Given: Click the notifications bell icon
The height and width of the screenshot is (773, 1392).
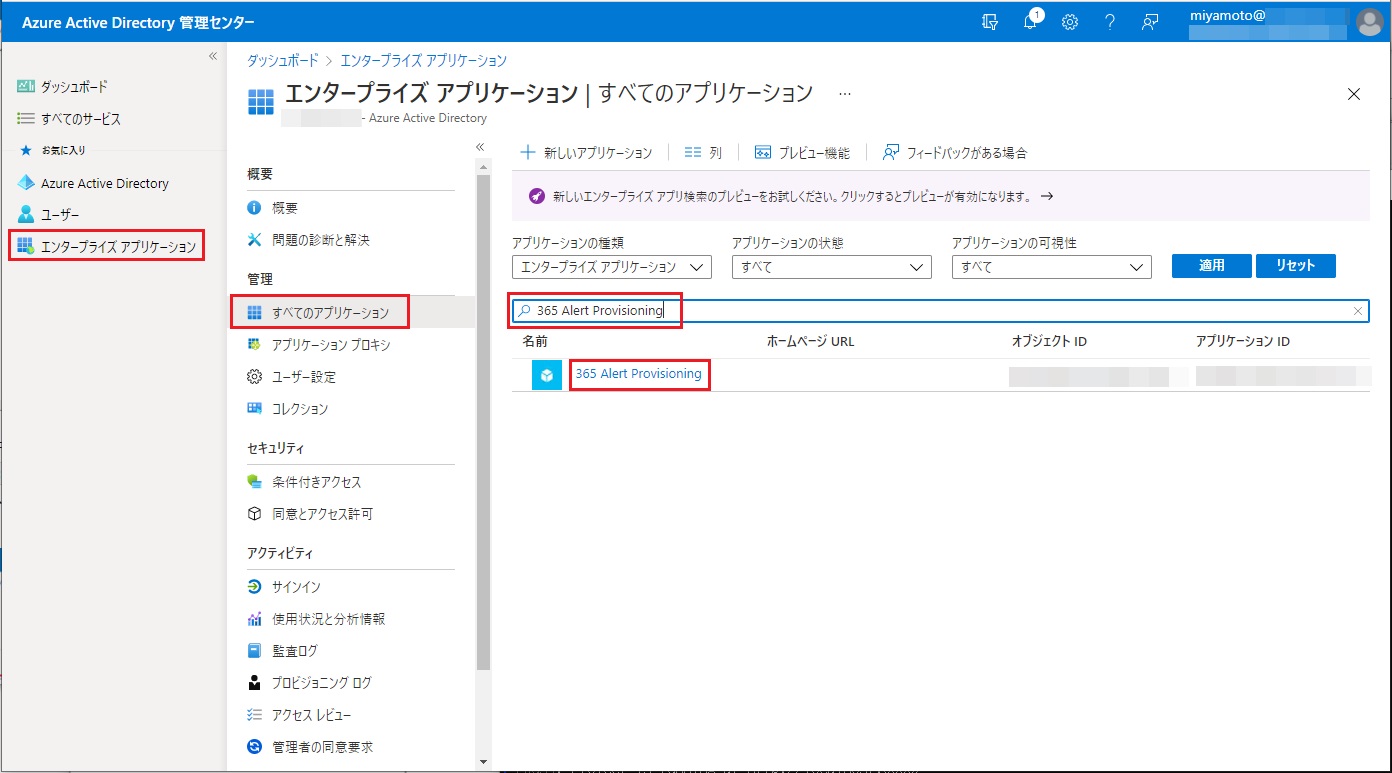Looking at the screenshot, I should pos(1030,22).
